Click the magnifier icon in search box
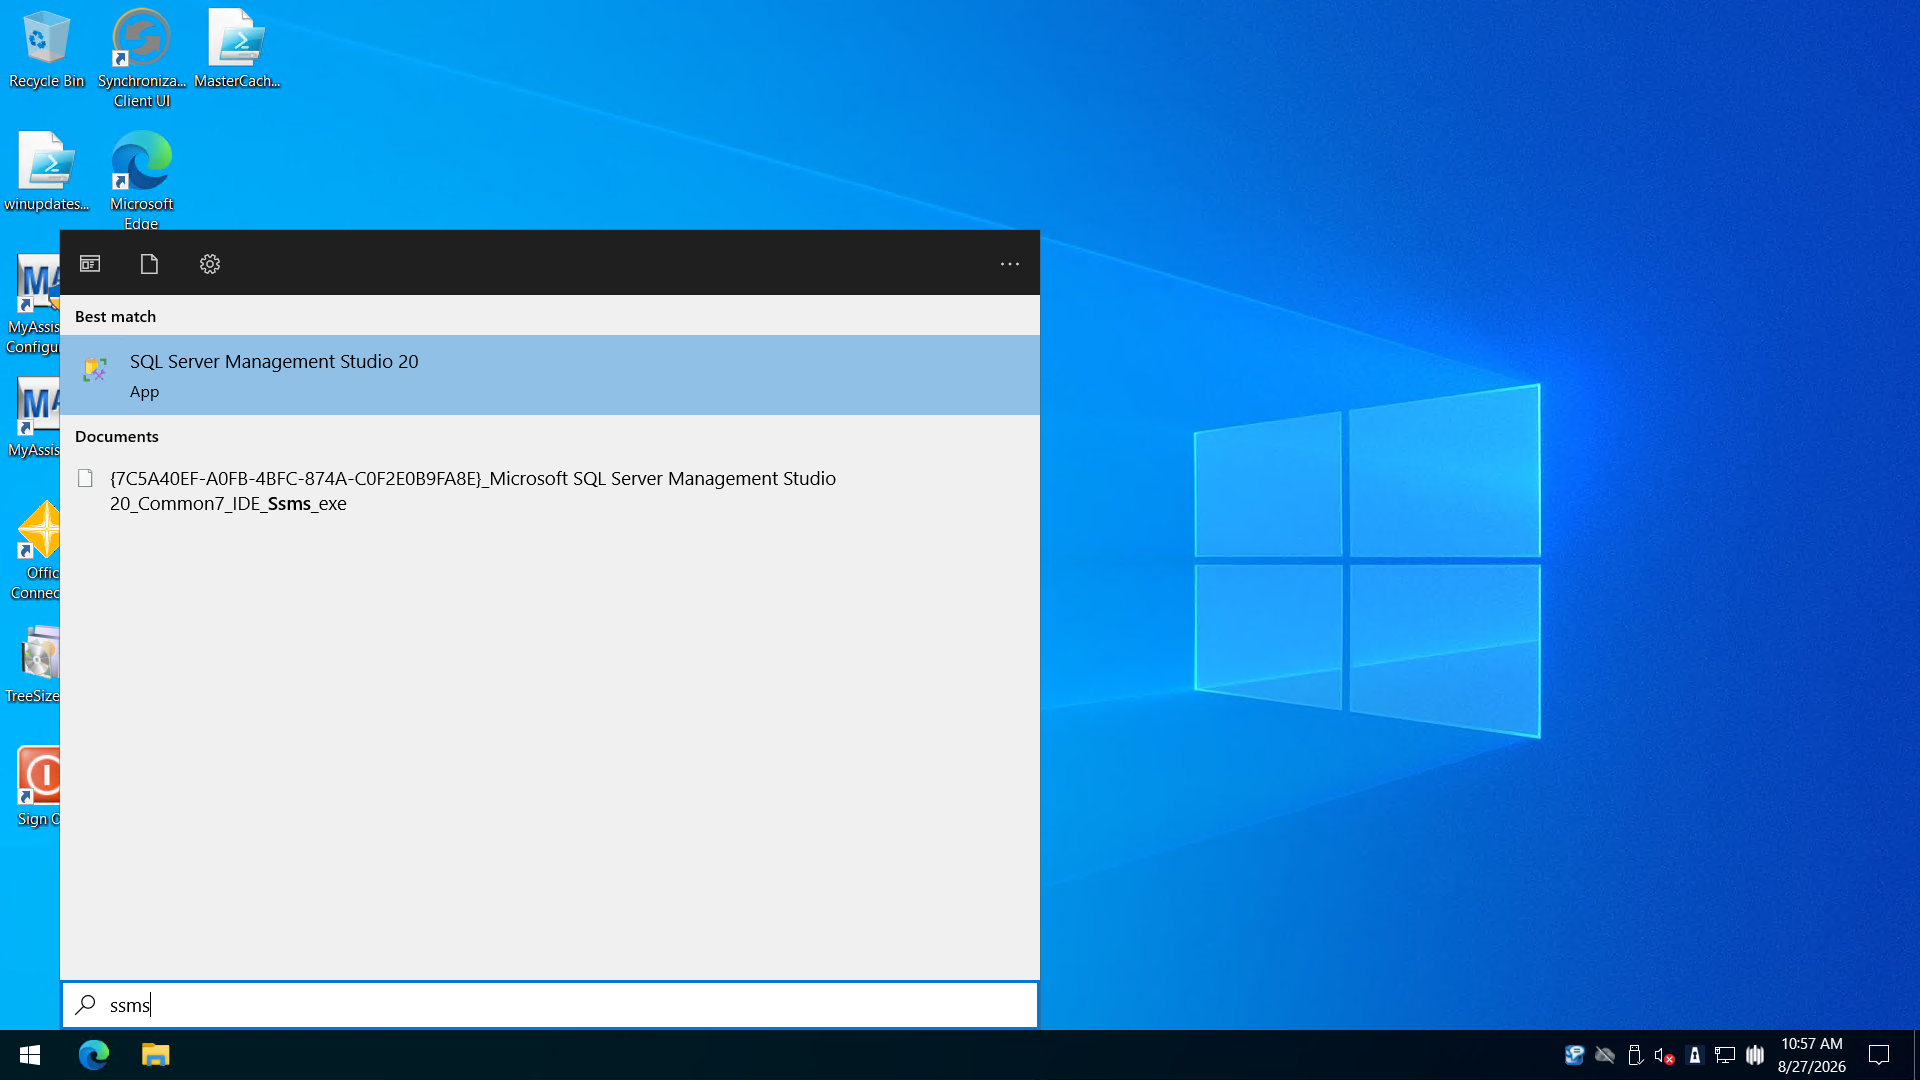 pyautogui.click(x=86, y=1005)
